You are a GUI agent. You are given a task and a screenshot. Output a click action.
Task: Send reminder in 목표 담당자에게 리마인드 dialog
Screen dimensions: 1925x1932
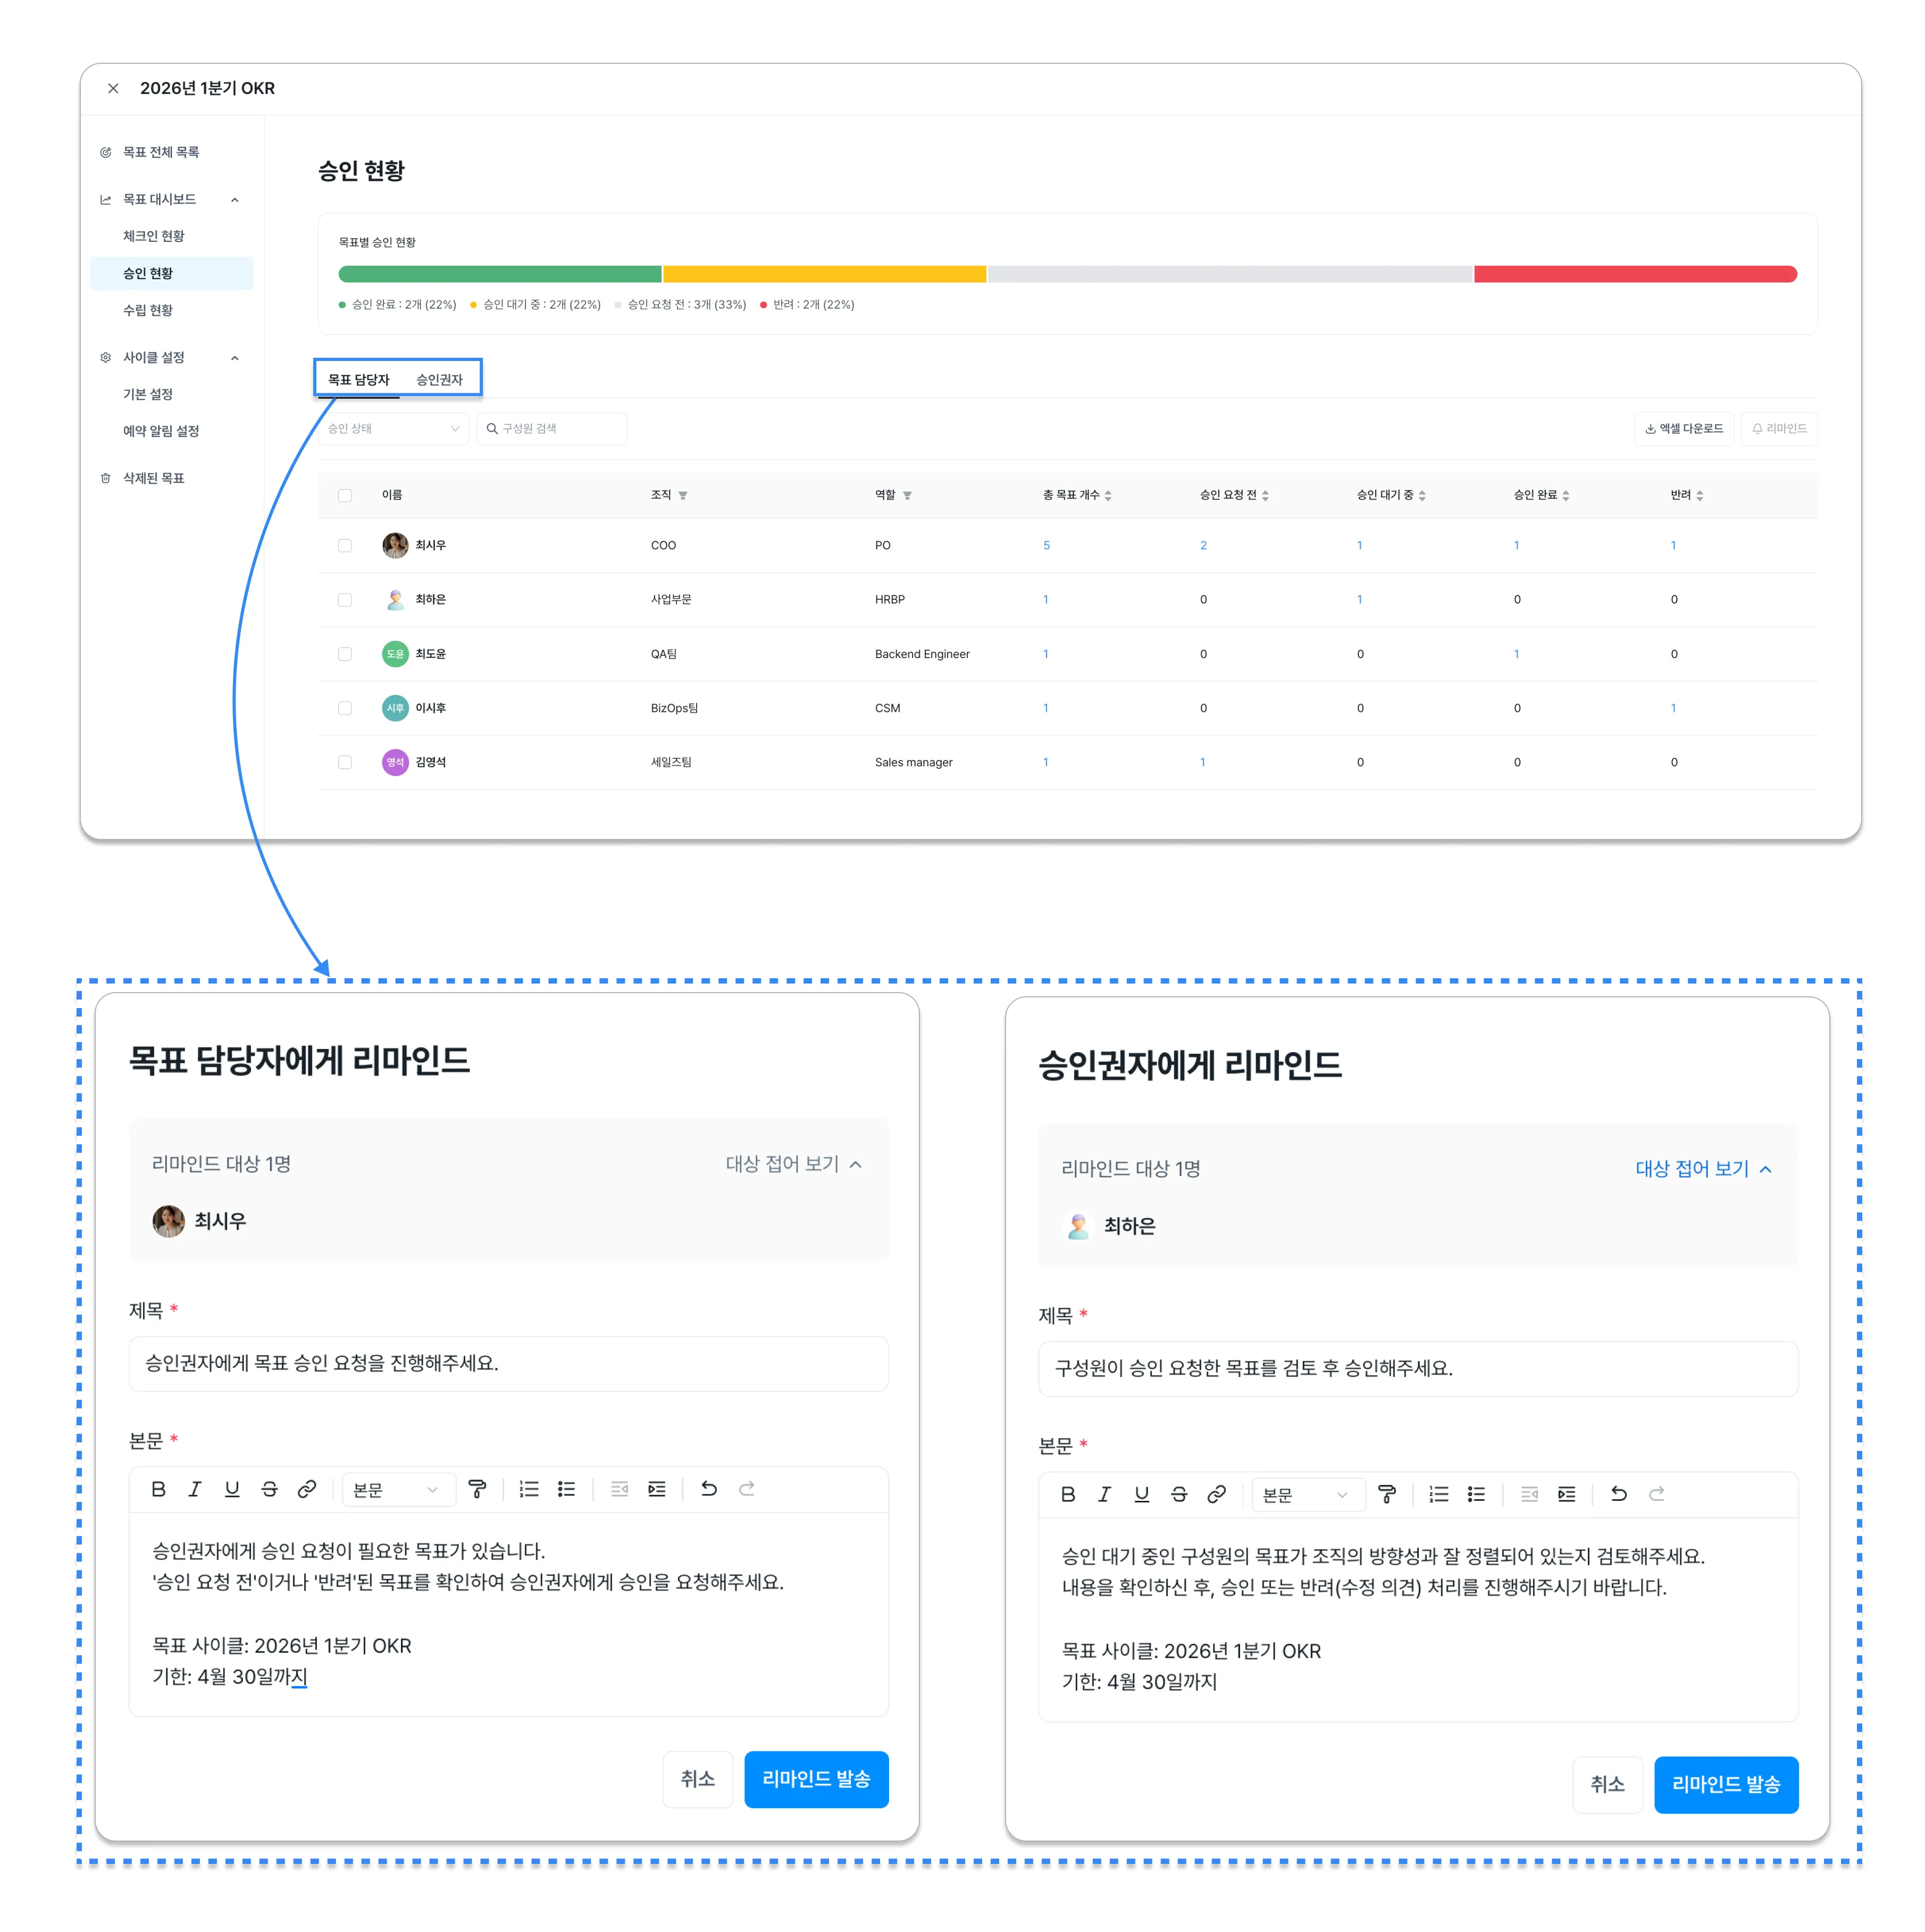[816, 1779]
